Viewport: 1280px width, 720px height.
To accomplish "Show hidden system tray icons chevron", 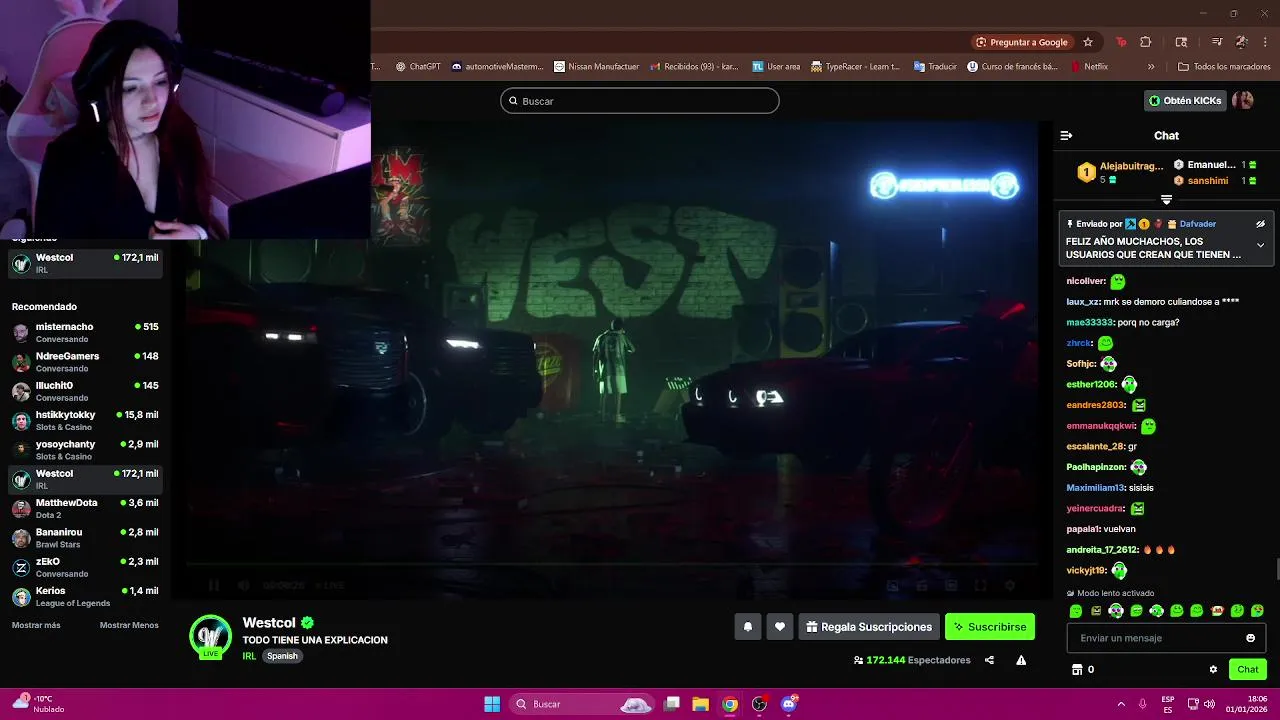I will pos(1120,704).
